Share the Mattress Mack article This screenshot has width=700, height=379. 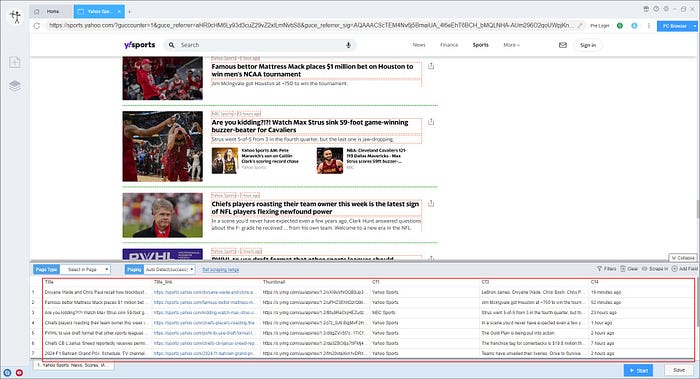pos(431,66)
